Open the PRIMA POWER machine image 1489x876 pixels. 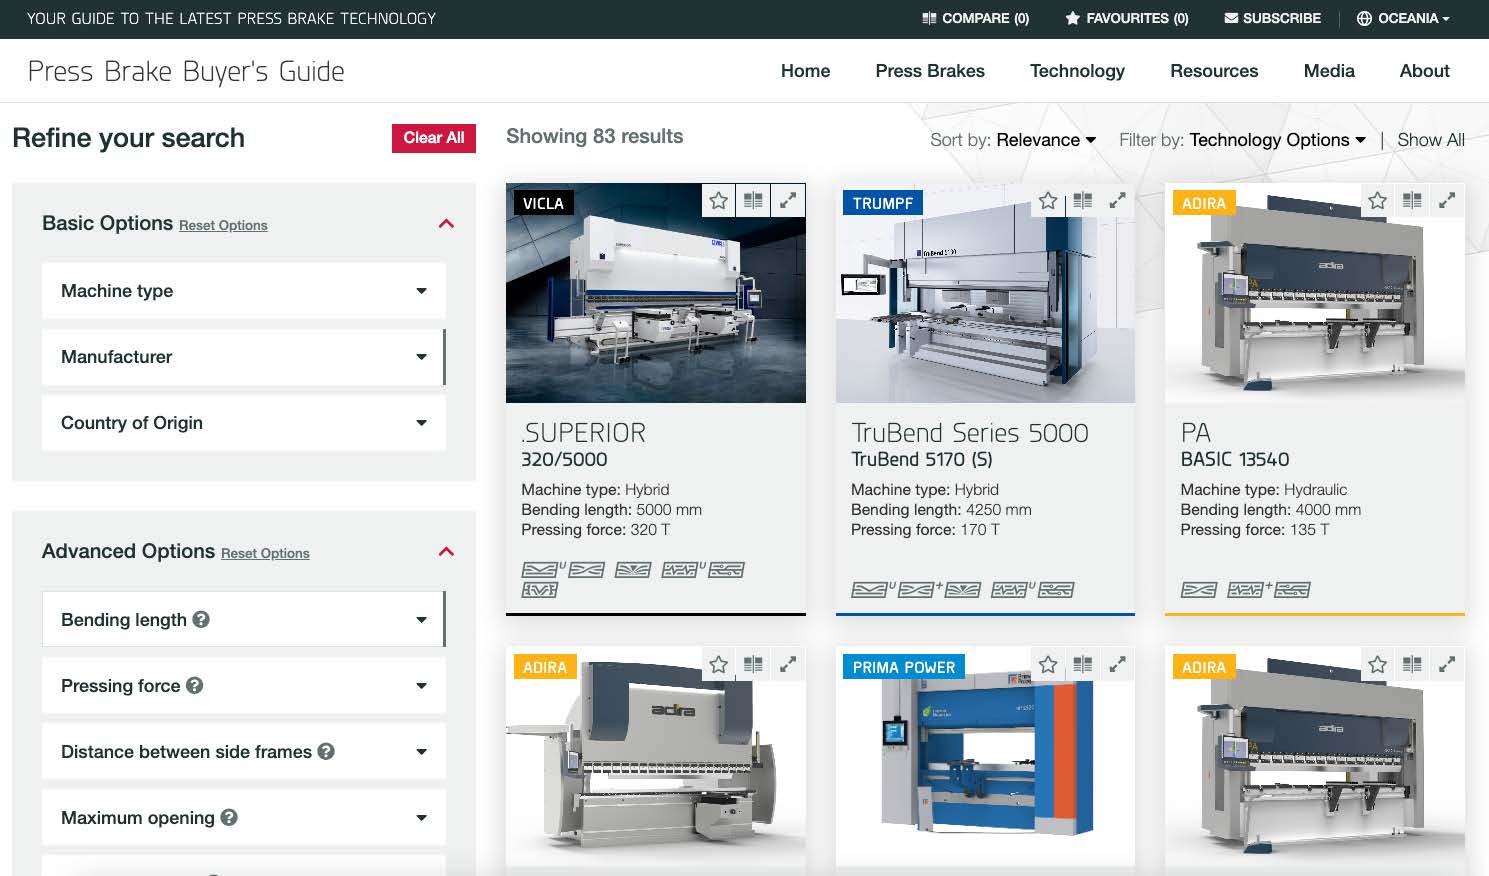tap(985, 756)
